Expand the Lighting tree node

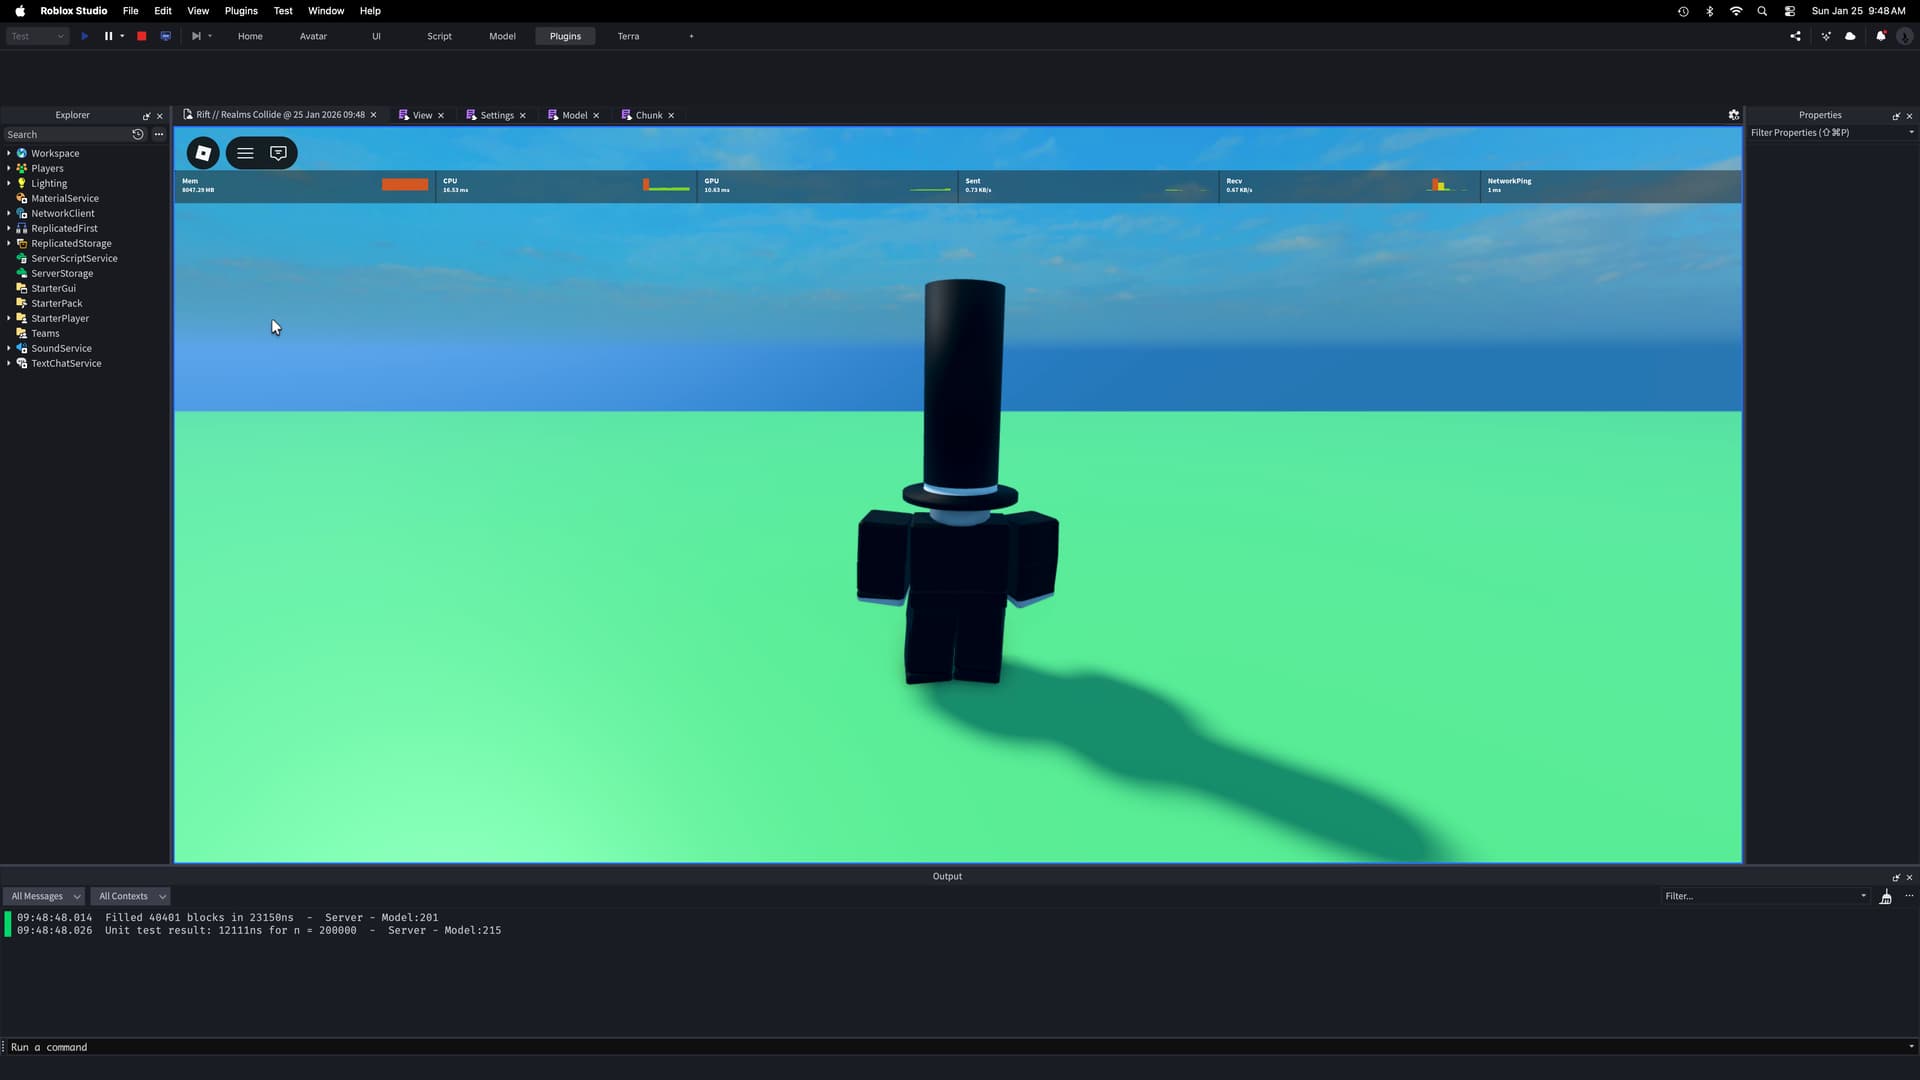[x=9, y=183]
